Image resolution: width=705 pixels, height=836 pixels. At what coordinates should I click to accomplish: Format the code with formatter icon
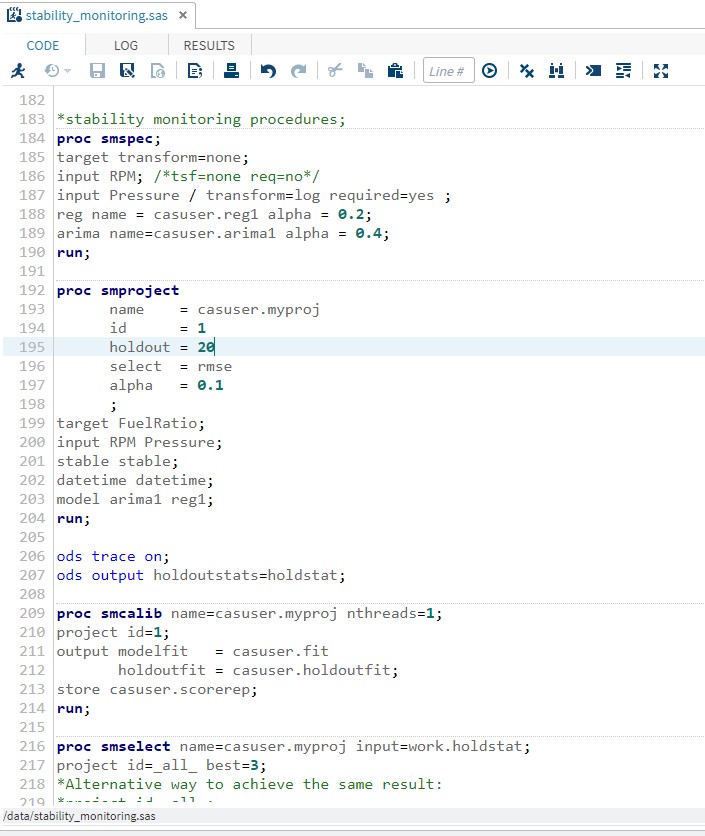[624, 71]
